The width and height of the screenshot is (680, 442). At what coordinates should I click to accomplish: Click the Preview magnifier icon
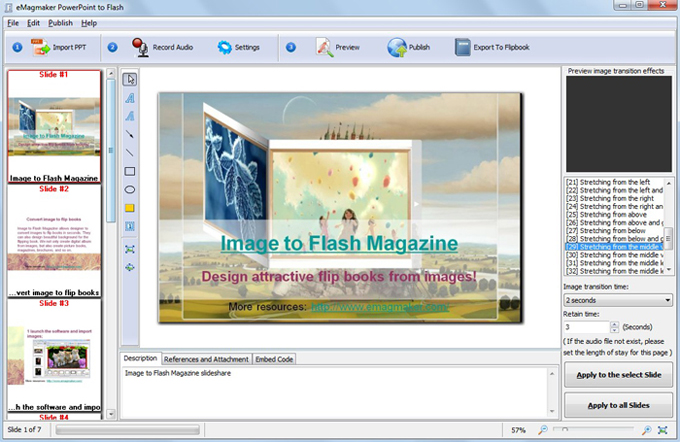point(324,47)
